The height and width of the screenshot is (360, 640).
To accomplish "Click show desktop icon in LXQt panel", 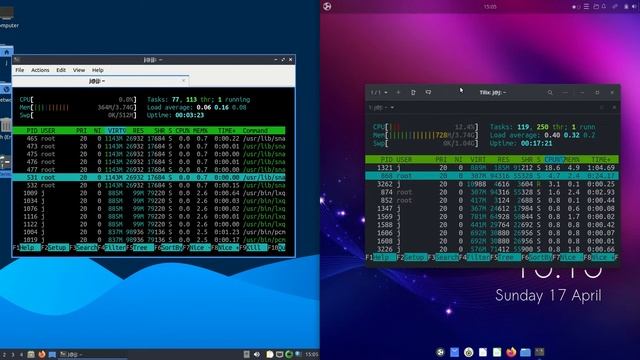I will coord(52,354).
